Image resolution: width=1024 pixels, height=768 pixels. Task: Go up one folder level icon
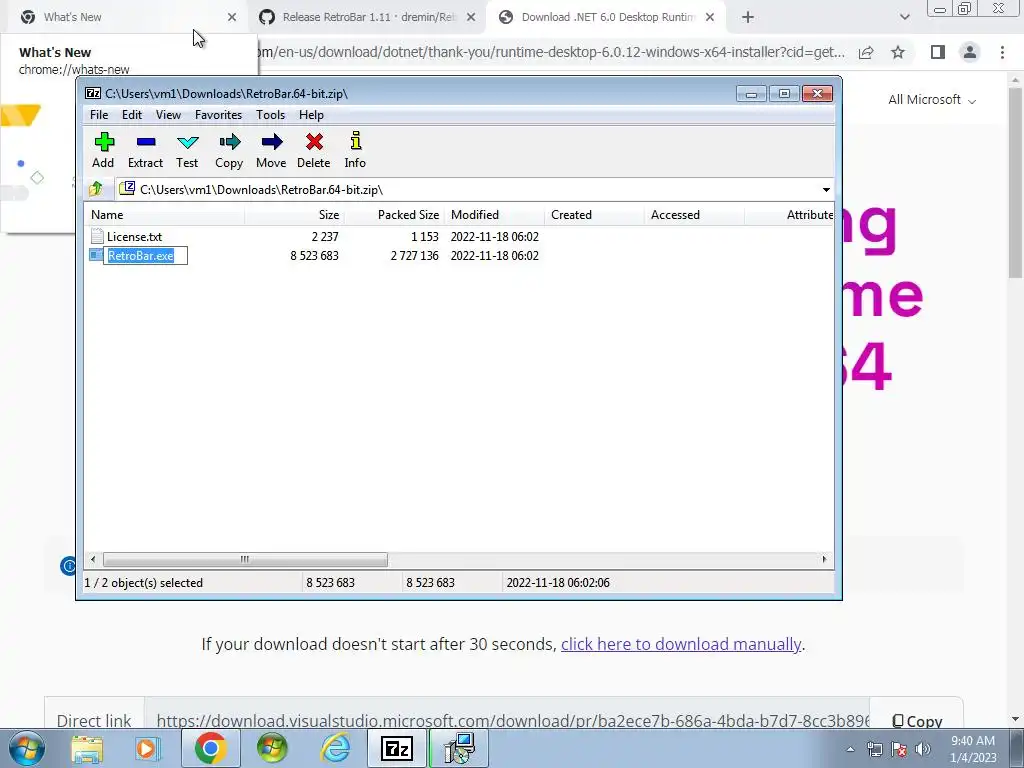[96, 189]
